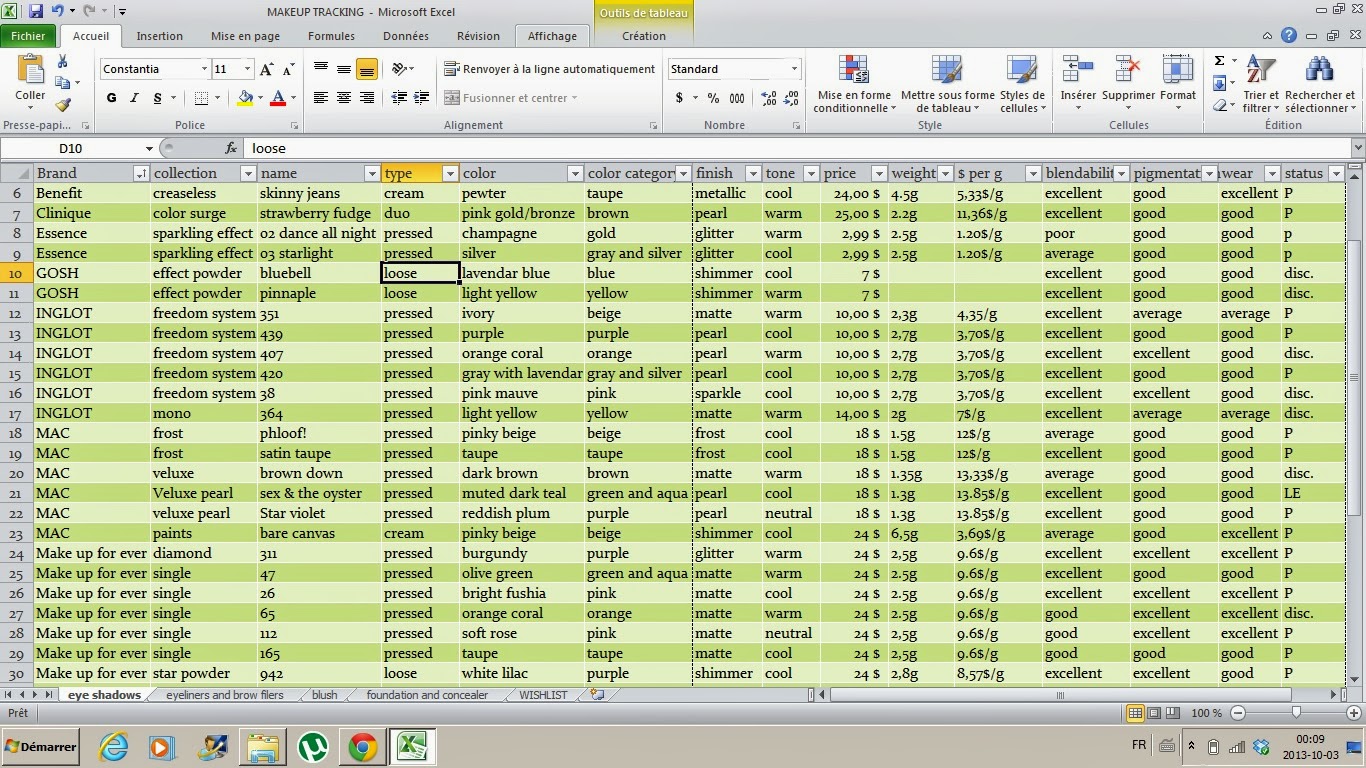Click the row 15 header
This screenshot has height=768, width=1366.
point(17,373)
